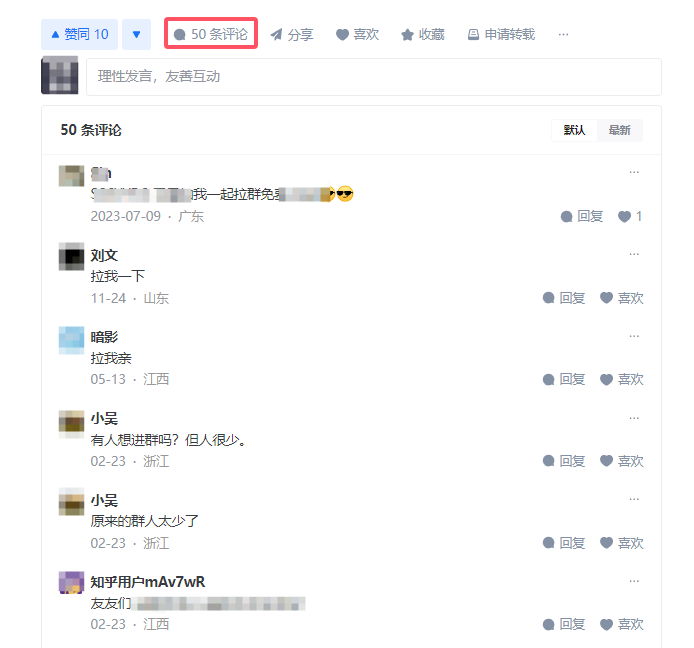Screen dimensions: 694x648
Task: Share the post via 分享 icon
Action: tap(292, 35)
